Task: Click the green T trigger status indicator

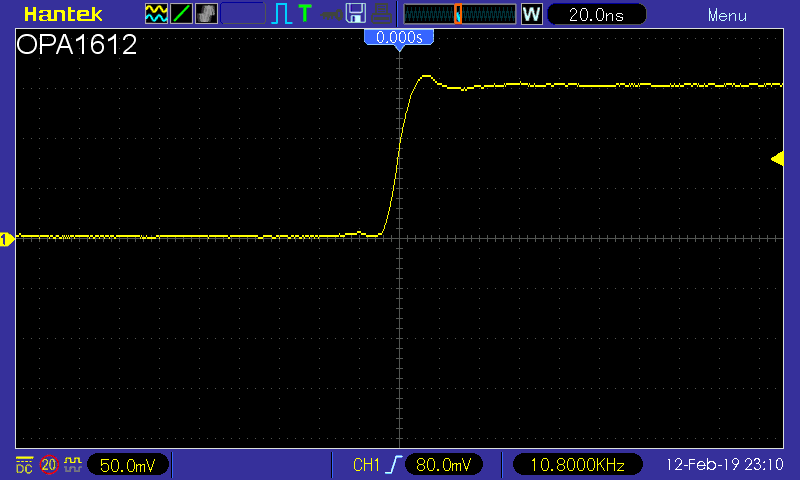Action: tap(305, 14)
